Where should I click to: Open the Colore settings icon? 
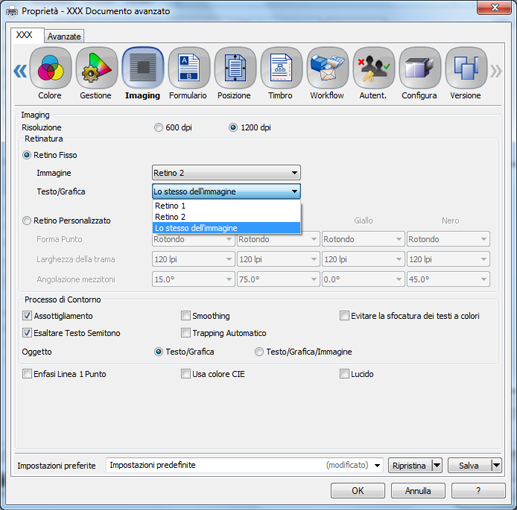click(50, 68)
